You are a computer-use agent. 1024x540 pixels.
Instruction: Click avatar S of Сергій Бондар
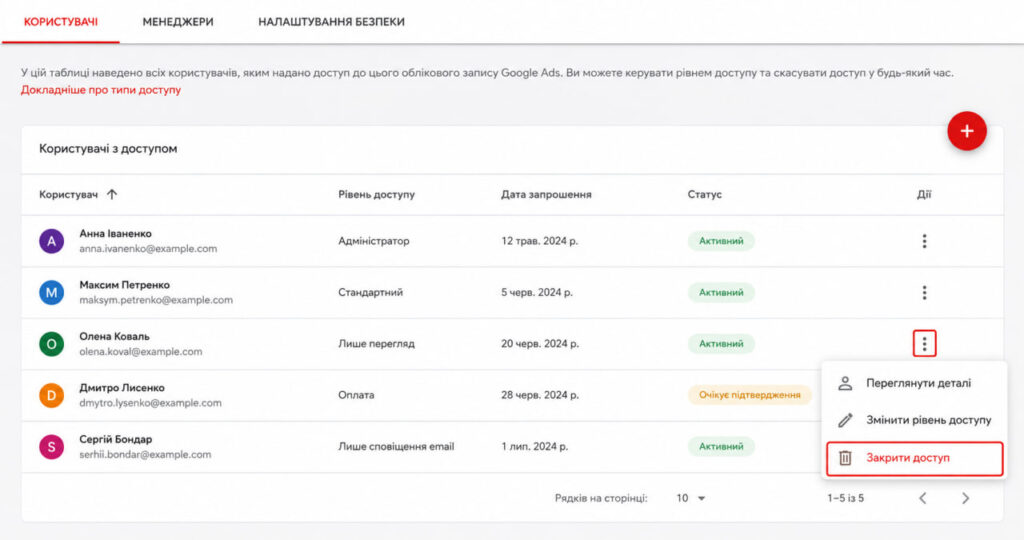point(52,447)
